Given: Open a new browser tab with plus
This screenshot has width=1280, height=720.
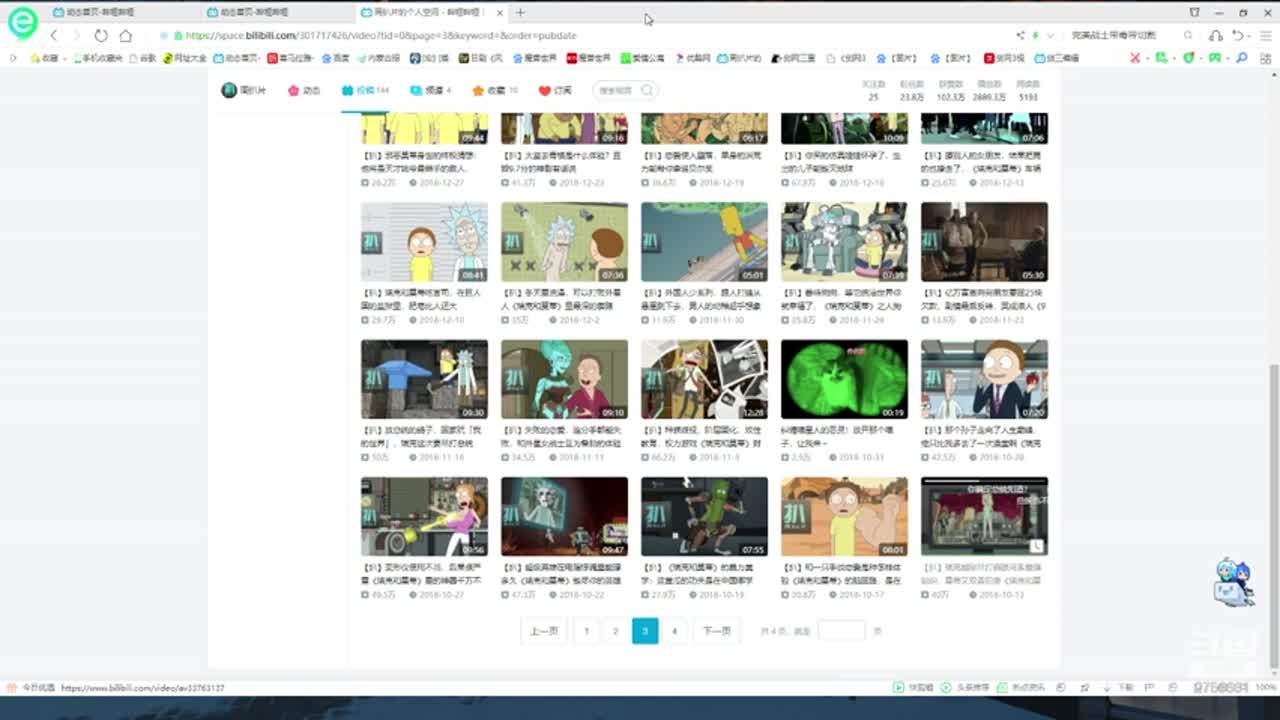Looking at the screenshot, I should point(520,12).
